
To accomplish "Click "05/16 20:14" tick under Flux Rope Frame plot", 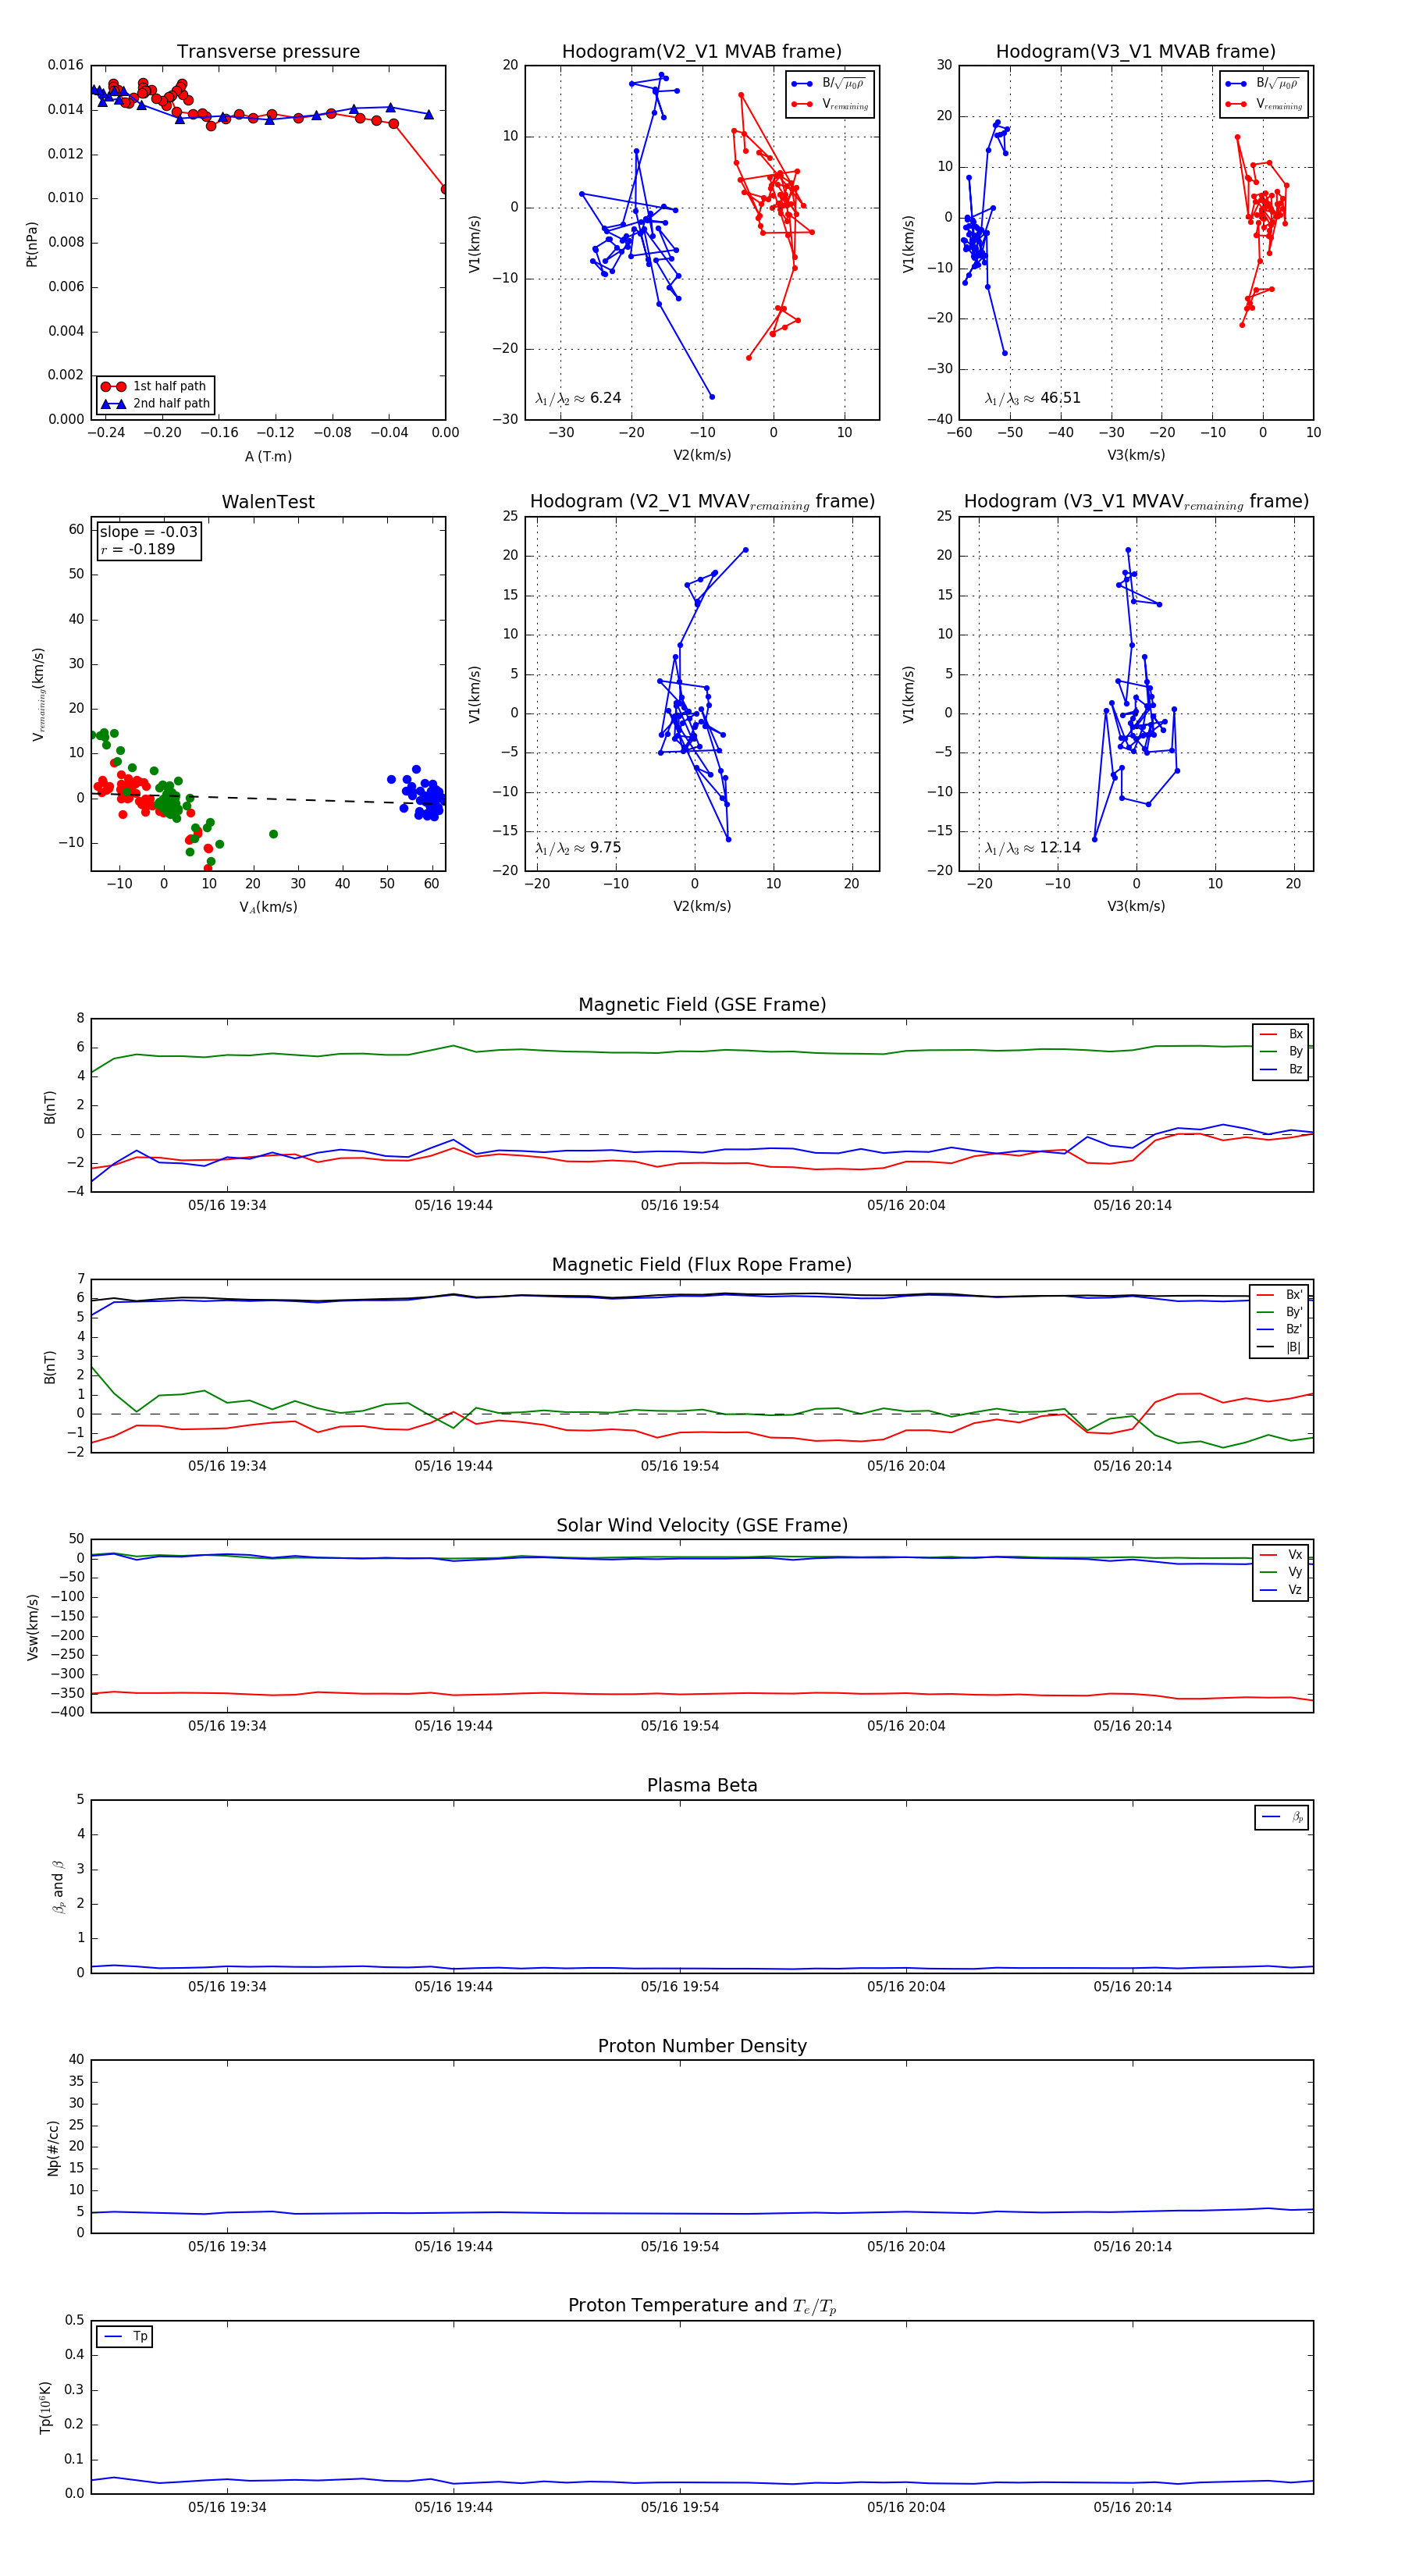I will pyautogui.click(x=1132, y=1466).
